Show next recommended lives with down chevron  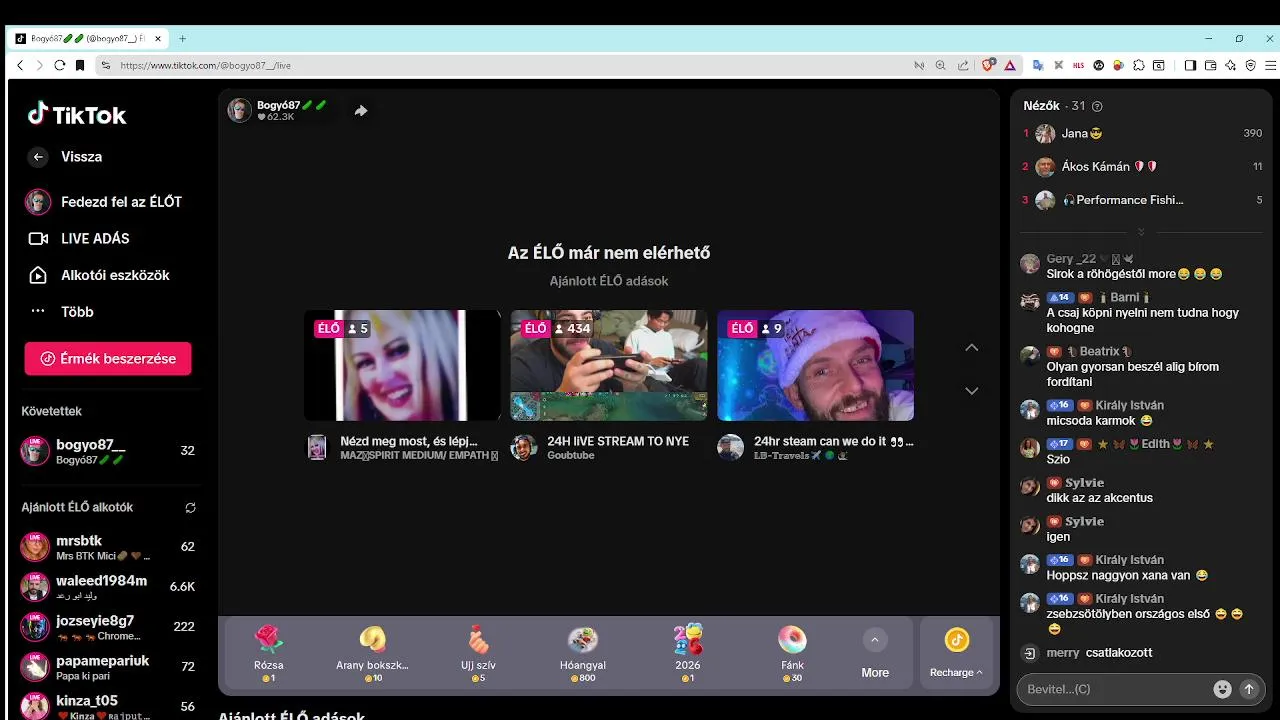click(971, 391)
